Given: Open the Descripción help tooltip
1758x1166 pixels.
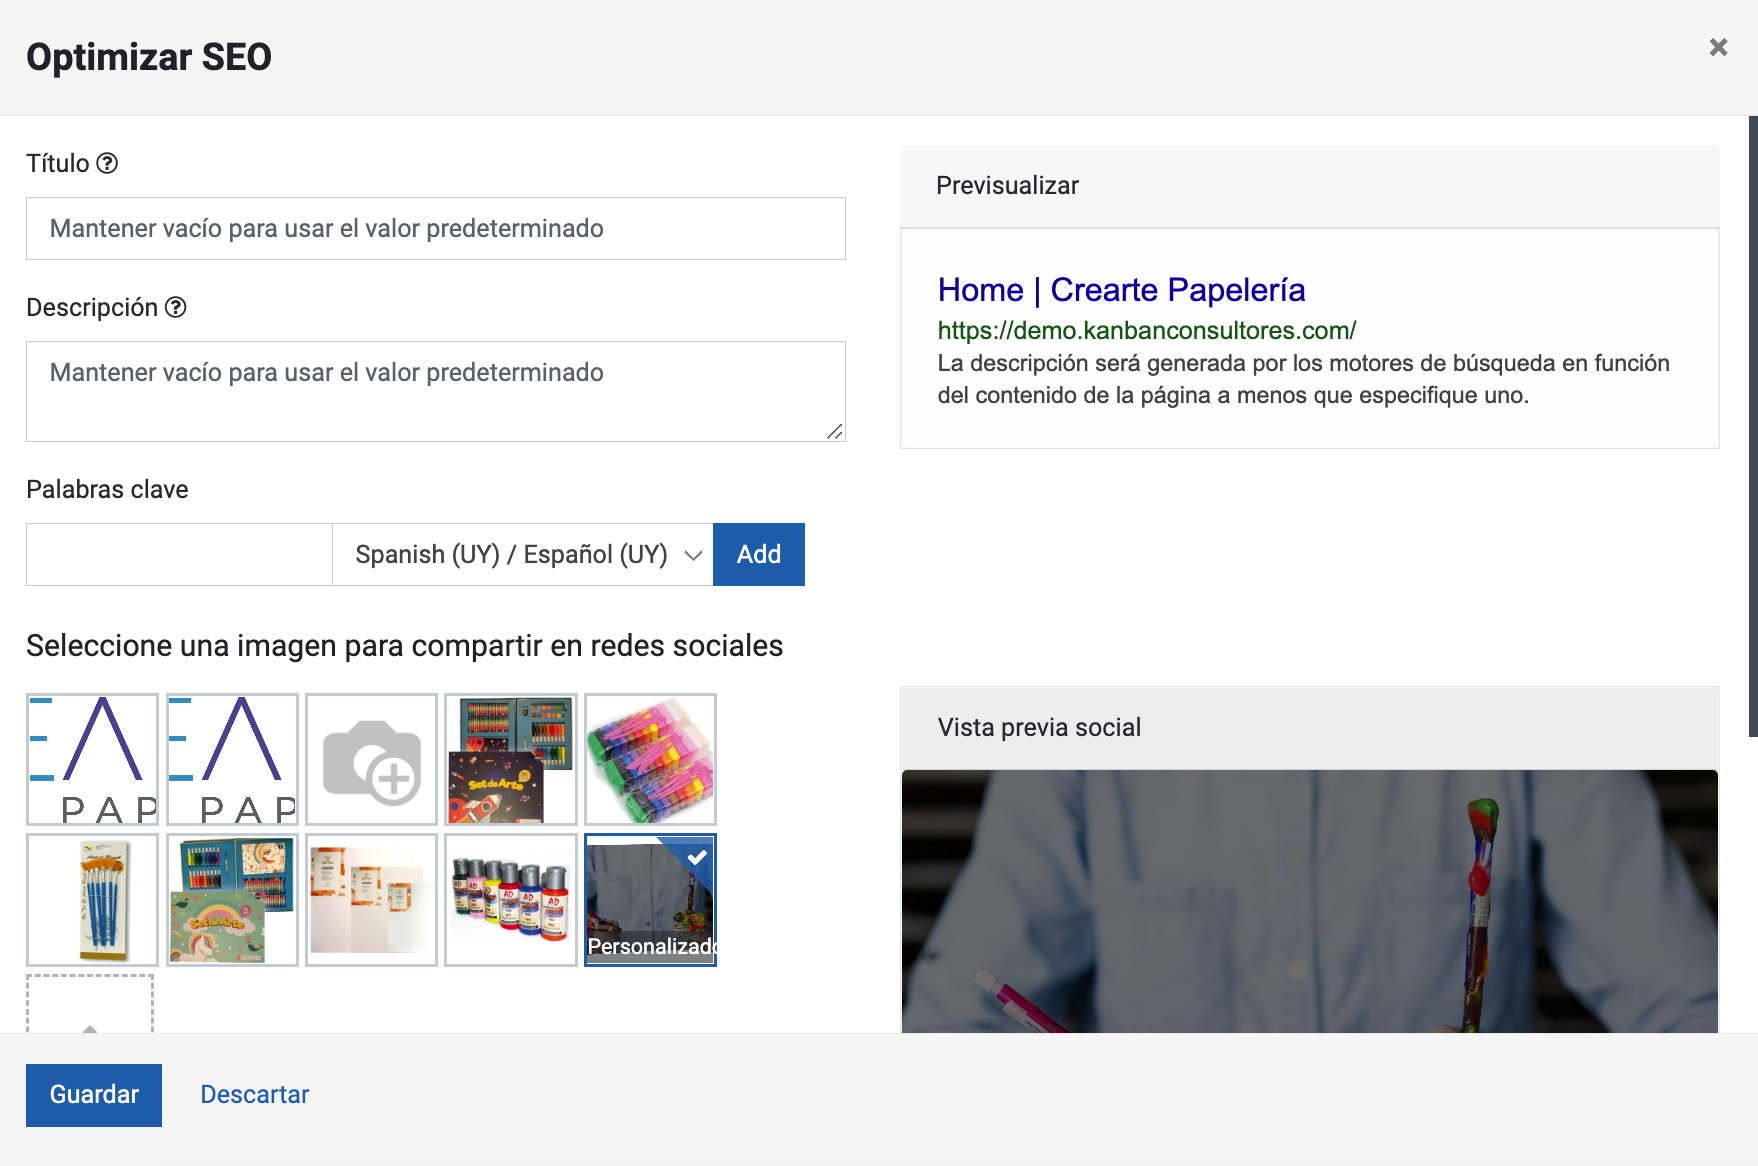Looking at the screenshot, I should pos(176,307).
